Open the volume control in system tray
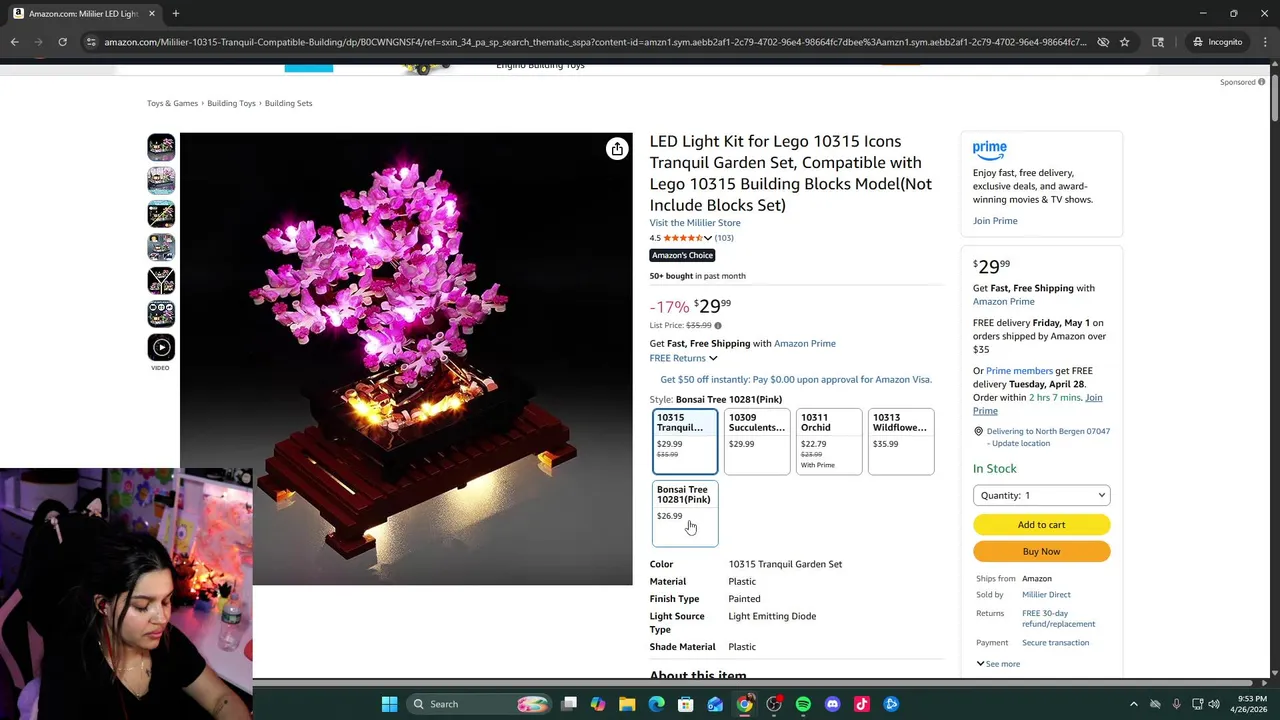This screenshot has width=1280, height=720. pyautogui.click(x=1214, y=704)
